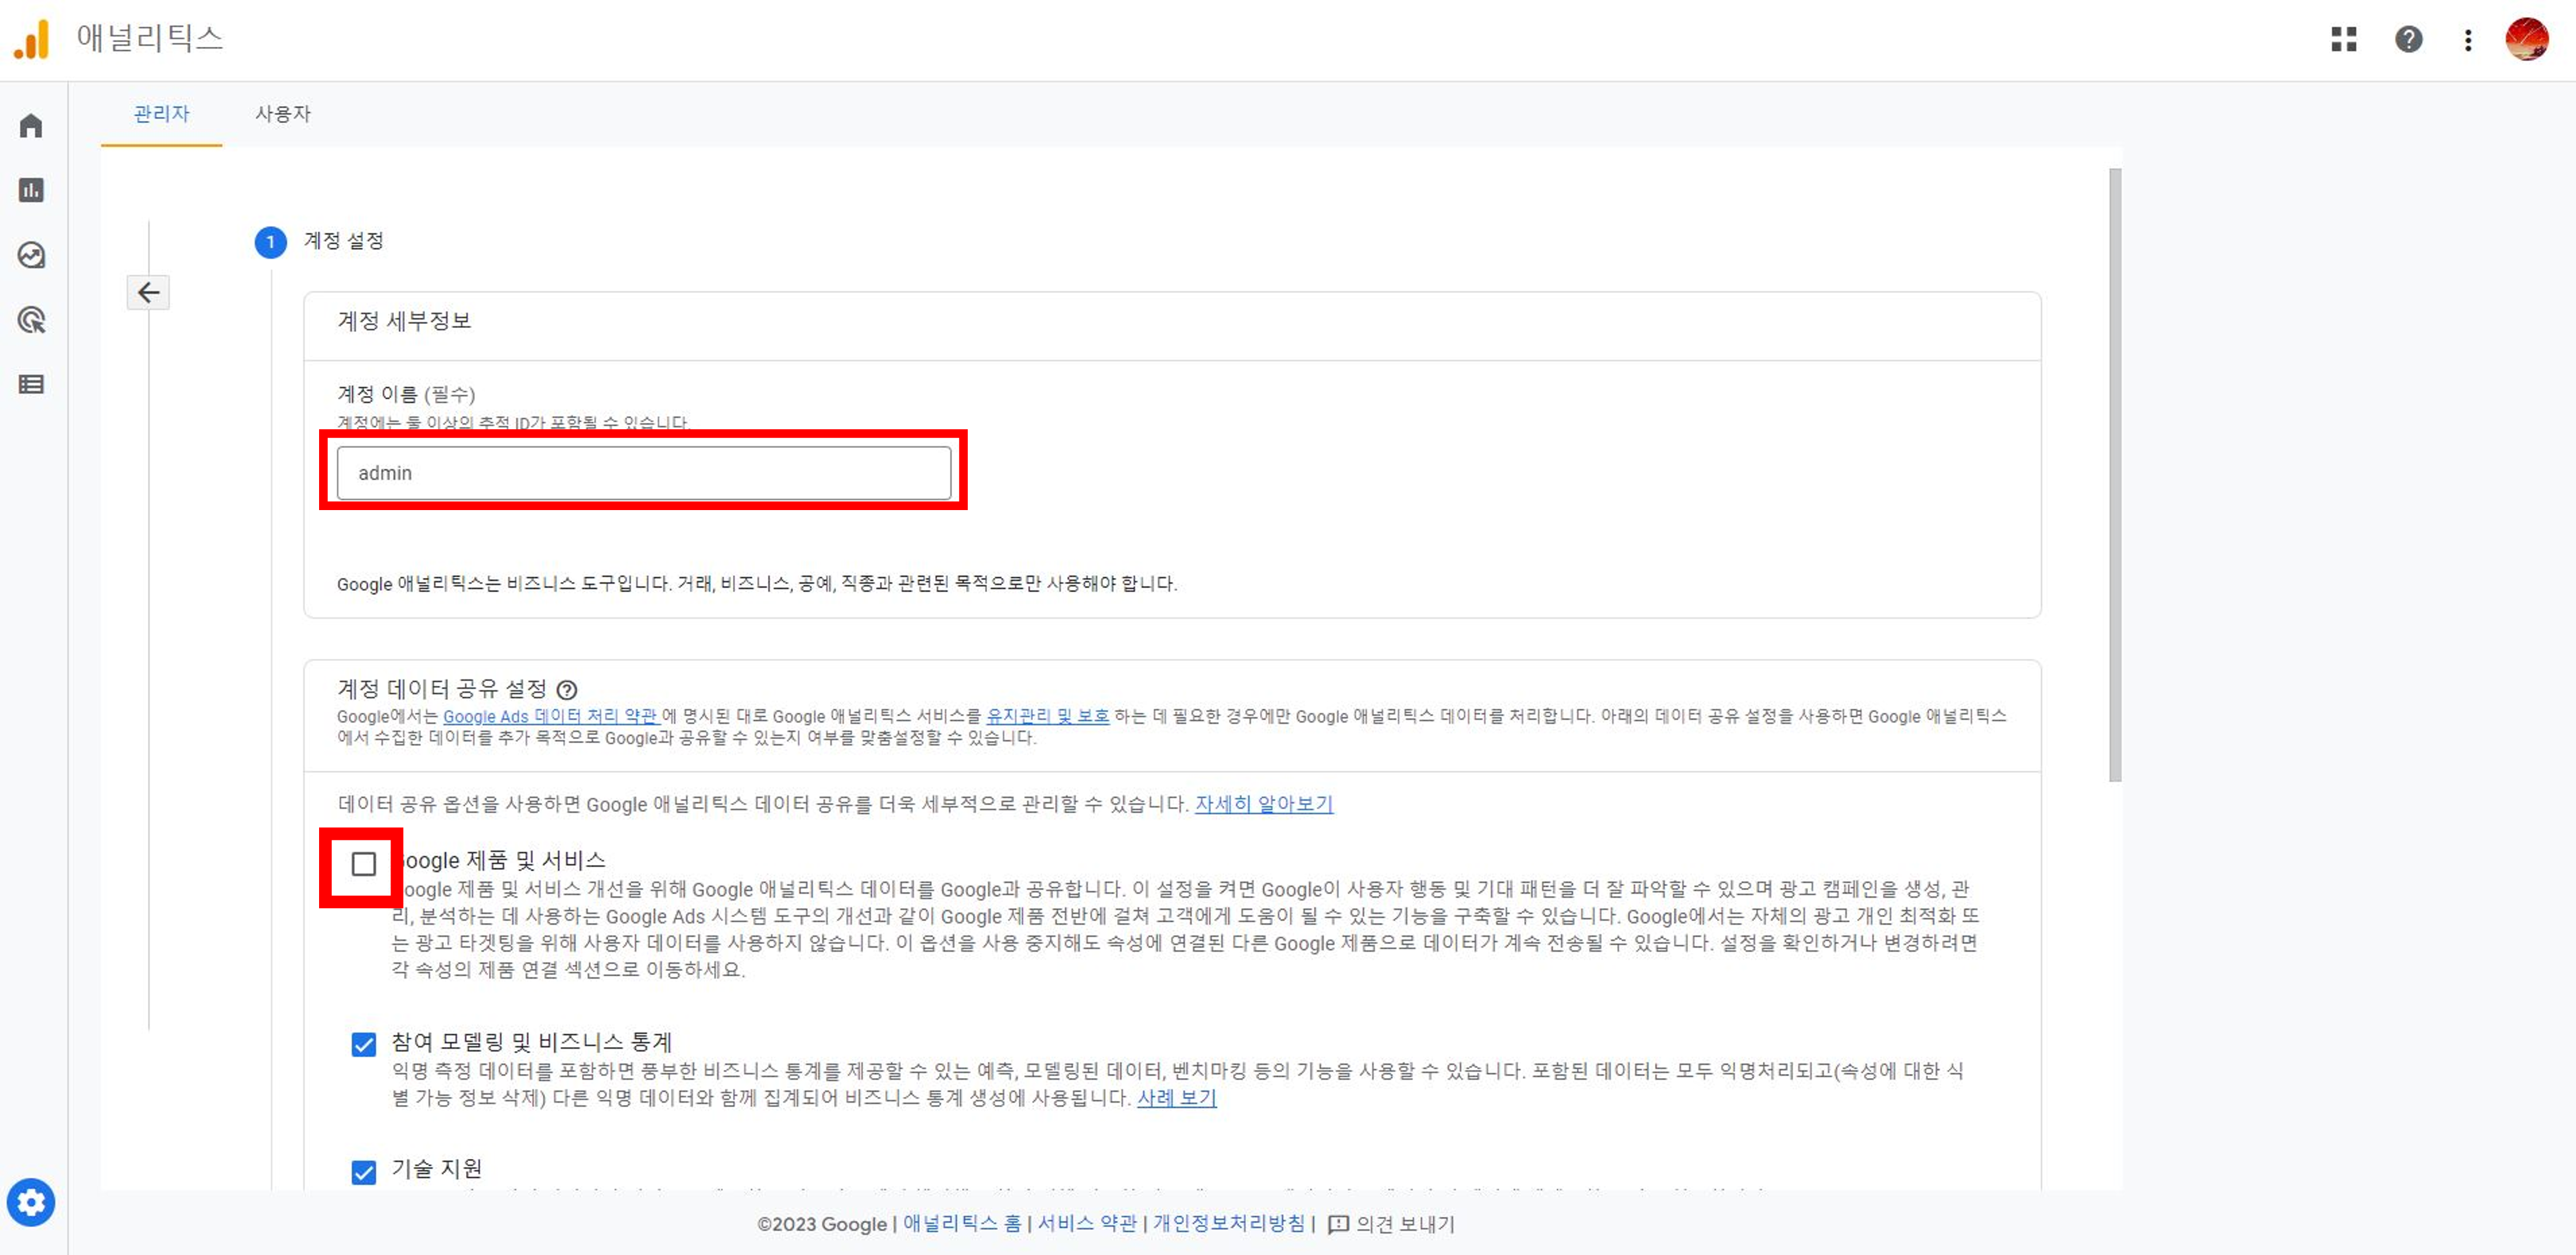Open the 유지관리 및 보호 link
The height and width of the screenshot is (1255, 2576).
pos(1047,716)
